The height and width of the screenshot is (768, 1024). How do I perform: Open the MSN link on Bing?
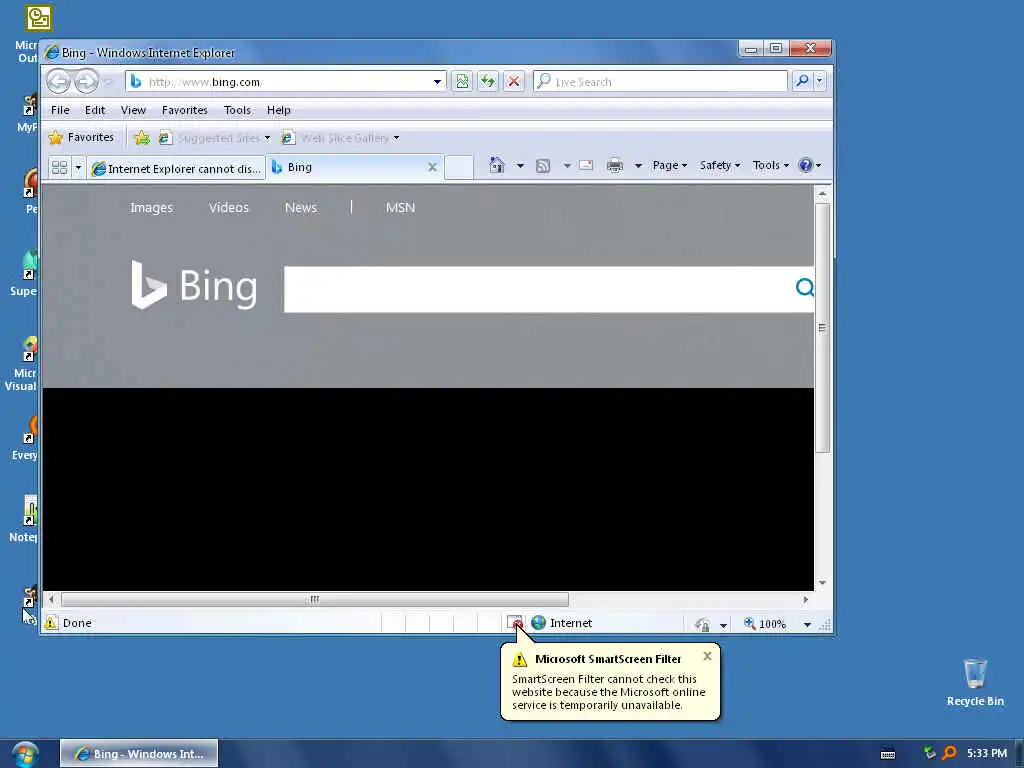tap(400, 207)
